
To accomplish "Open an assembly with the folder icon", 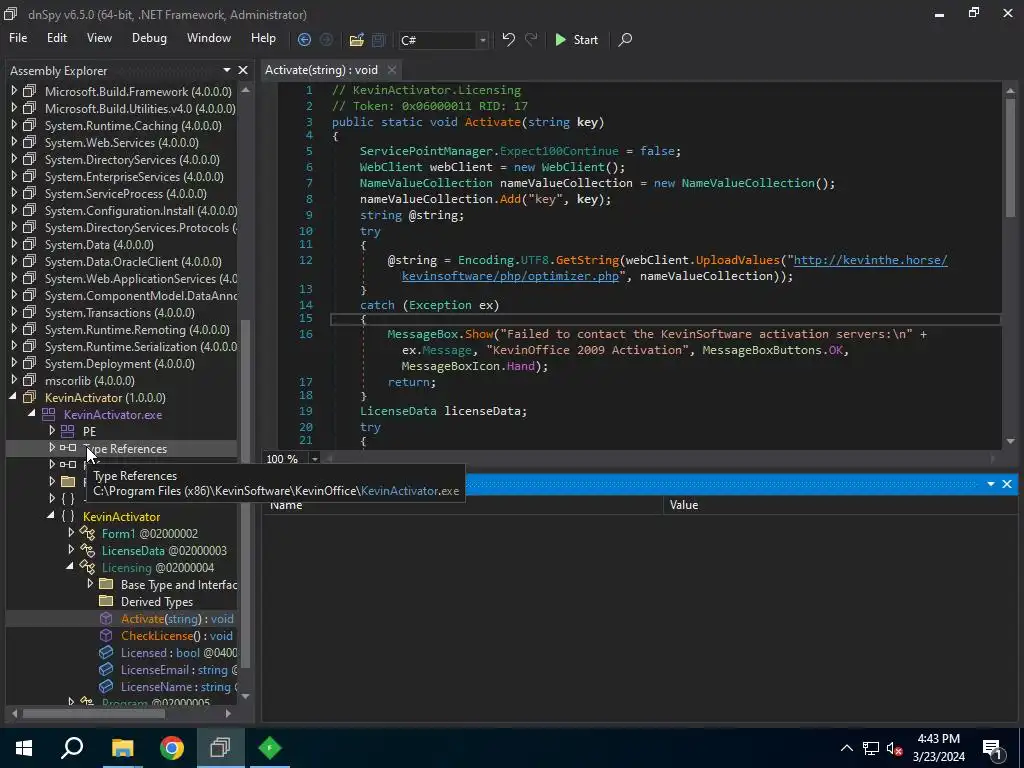I will (x=357, y=40).
